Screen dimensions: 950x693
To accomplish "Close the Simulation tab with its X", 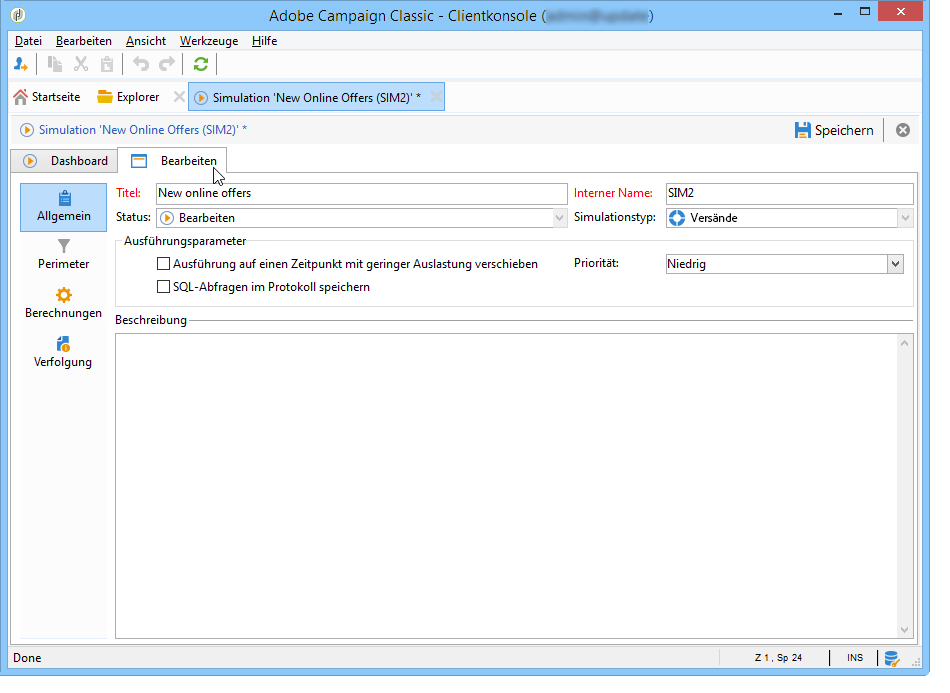I will (436, 97).
